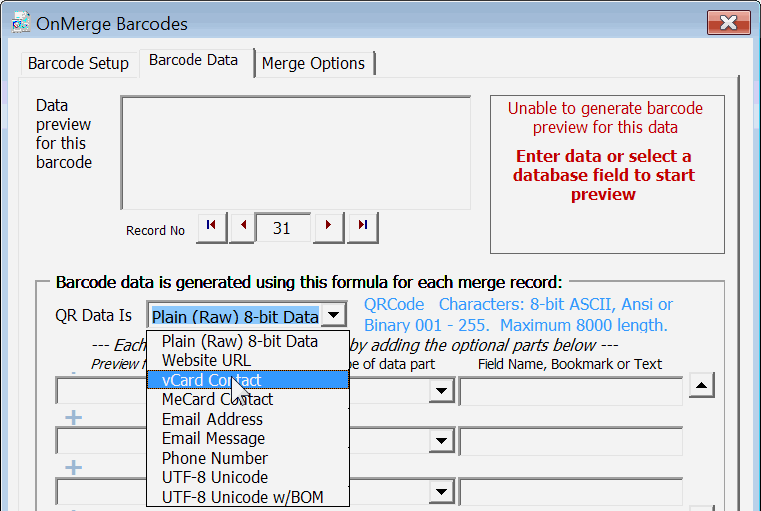Screen dimensions: 761x511
Task: Click the move-up arrow beside first row
Action: tap(703, 385)
